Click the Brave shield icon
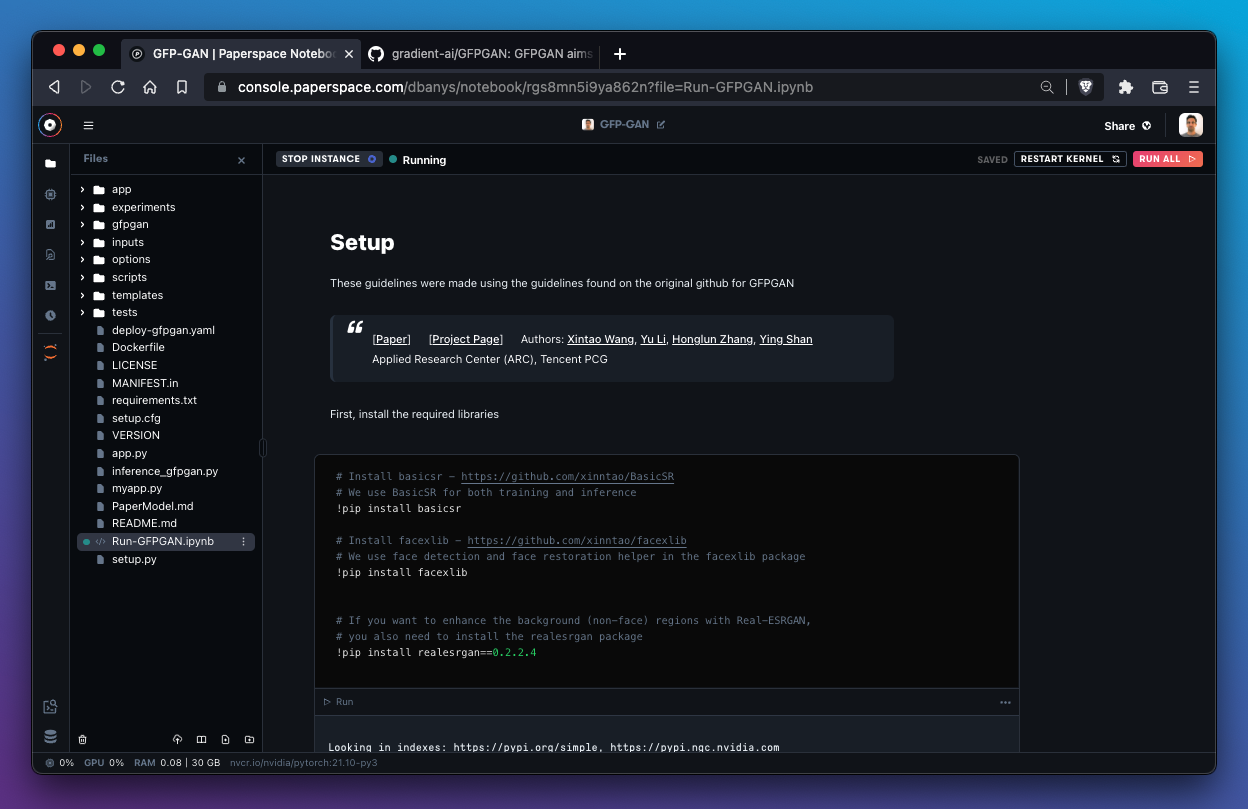This screenshot has width=1248, height=809. click(x=1086, y=87)
